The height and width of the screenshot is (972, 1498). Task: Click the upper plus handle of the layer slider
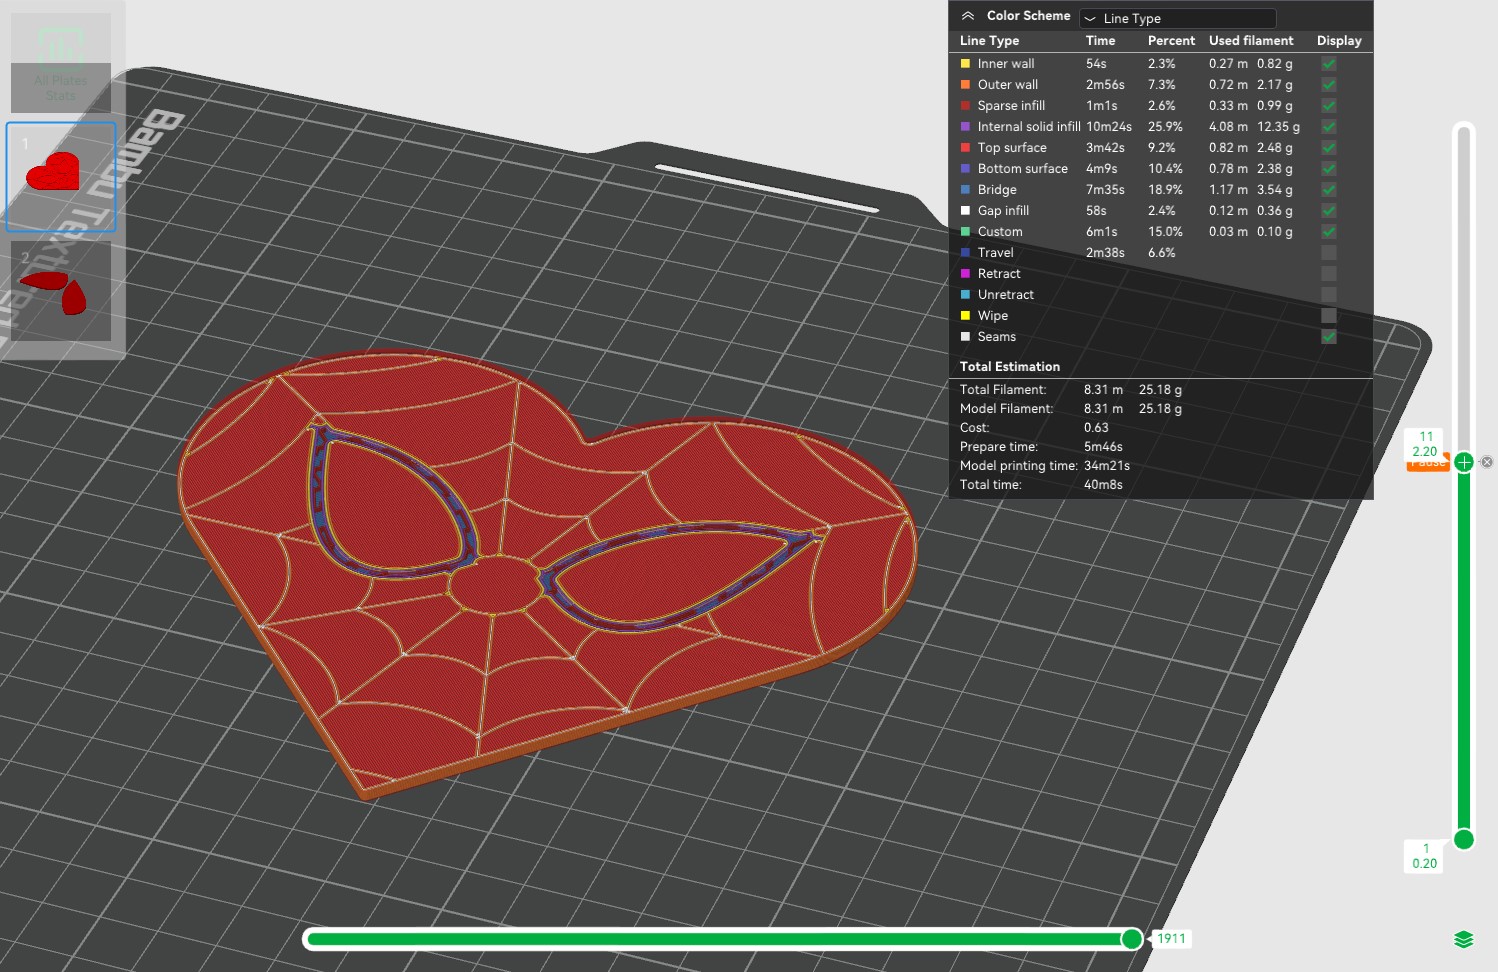point(1464,462)
